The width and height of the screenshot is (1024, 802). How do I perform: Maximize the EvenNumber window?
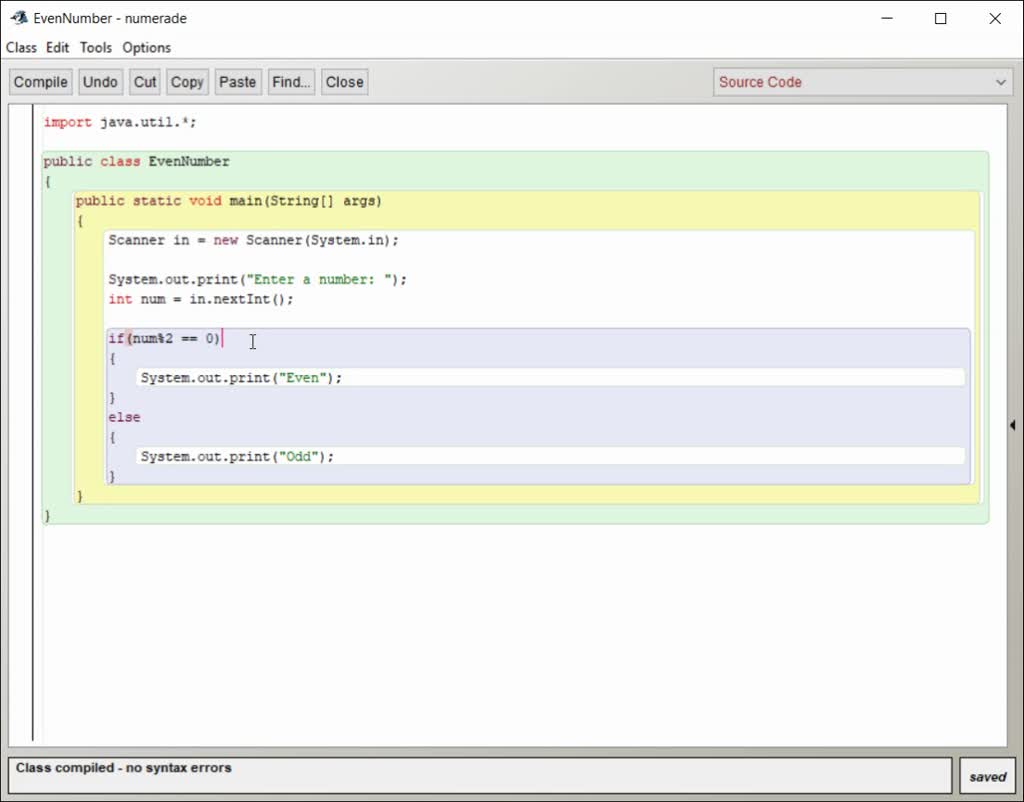940,18
